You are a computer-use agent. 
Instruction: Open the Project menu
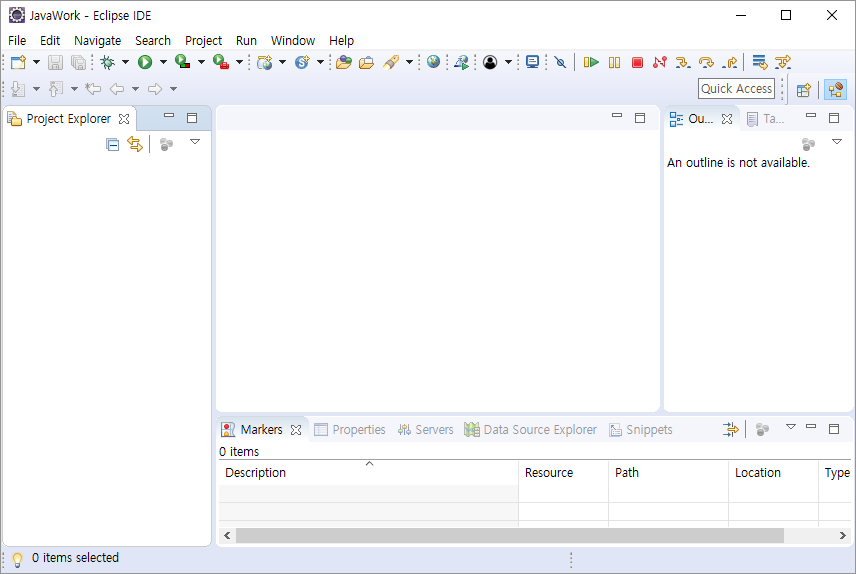203,40
